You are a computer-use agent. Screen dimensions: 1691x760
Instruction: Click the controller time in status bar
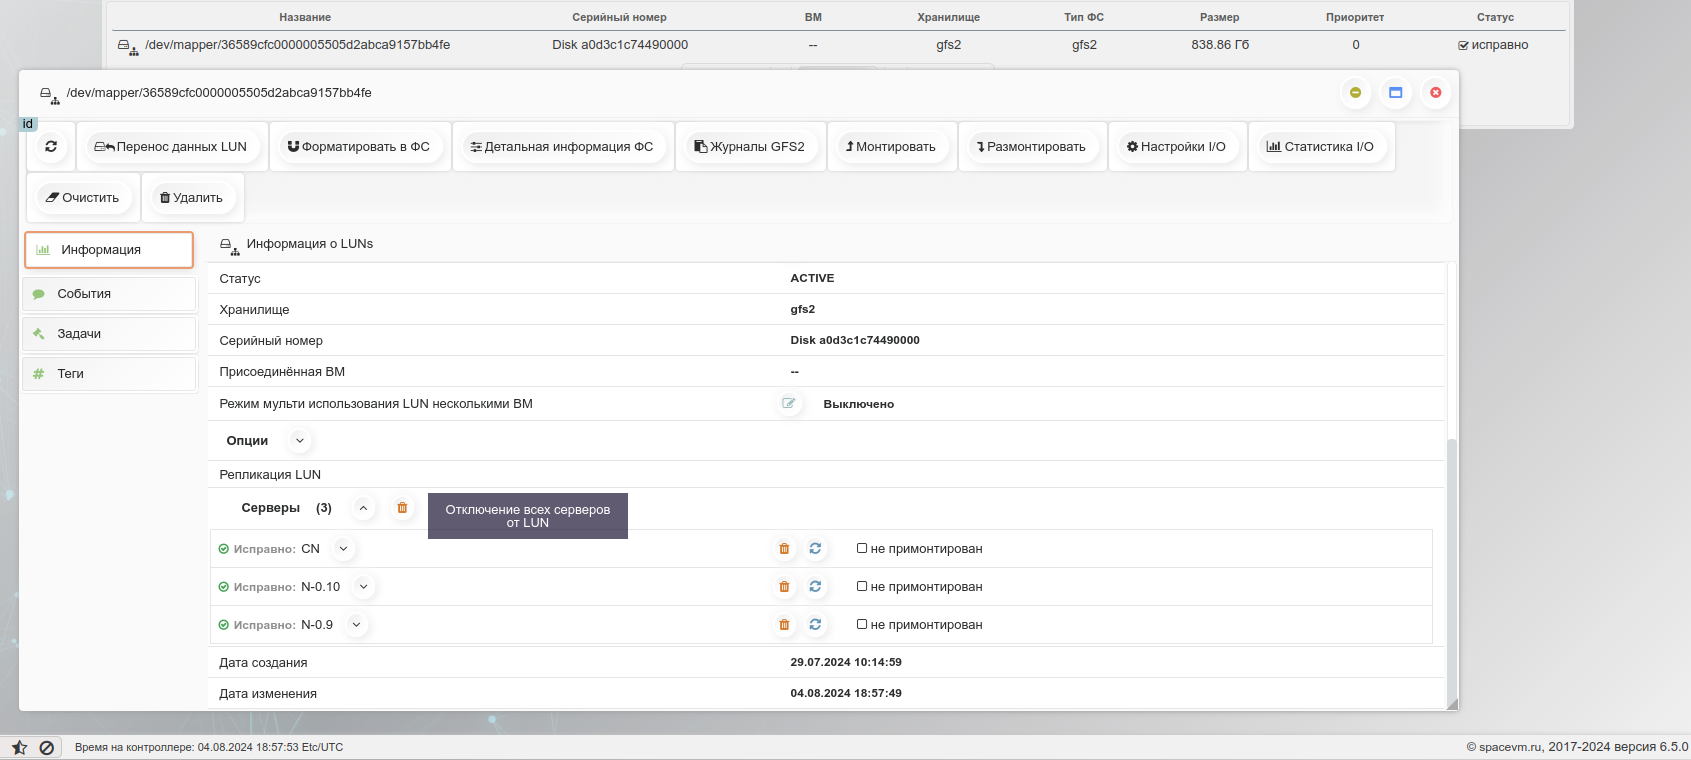tap(209, 747)
